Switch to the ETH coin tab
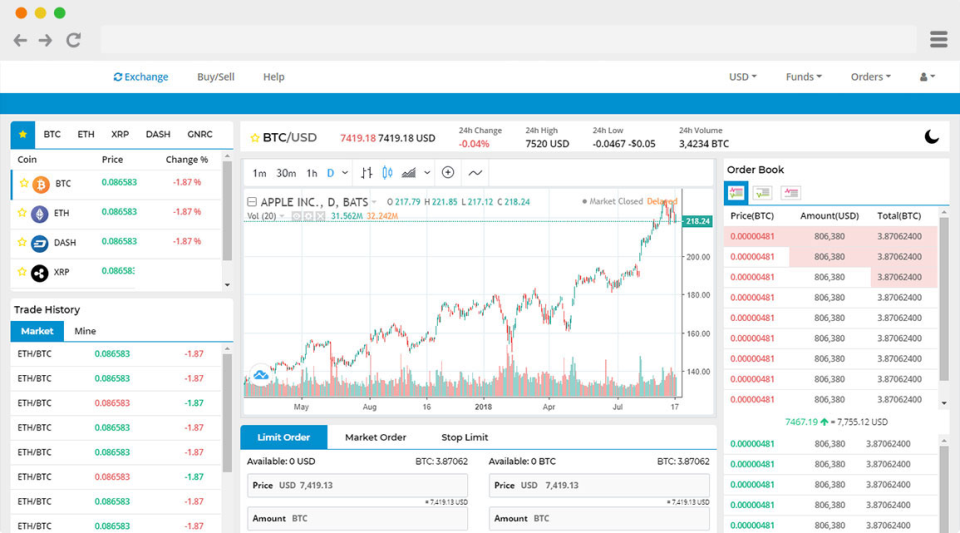Image resolution: width=960 pixels, height=533 pixels. coord(86,134)
